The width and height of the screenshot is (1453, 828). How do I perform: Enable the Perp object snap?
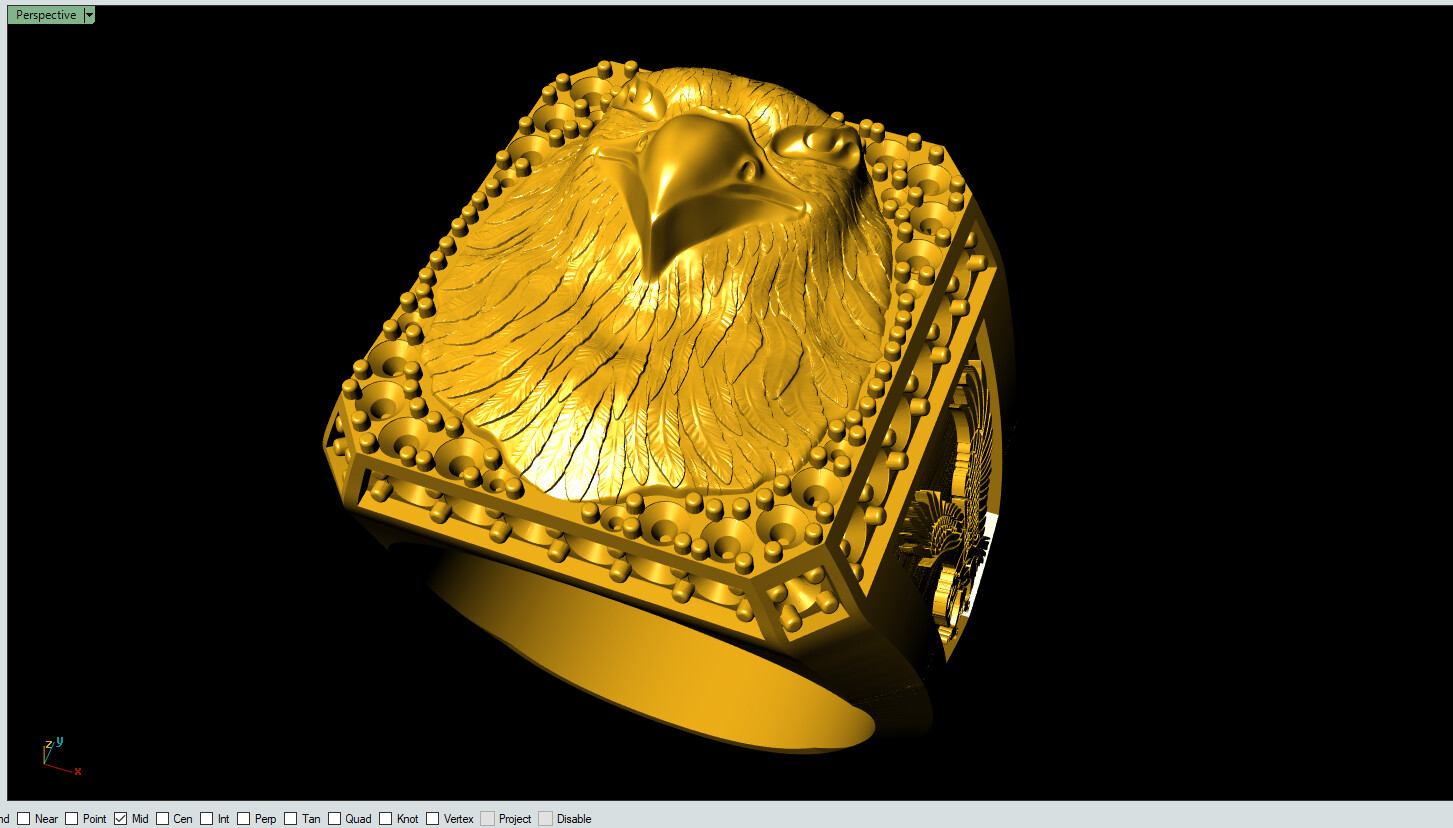[x=244, y=818]
